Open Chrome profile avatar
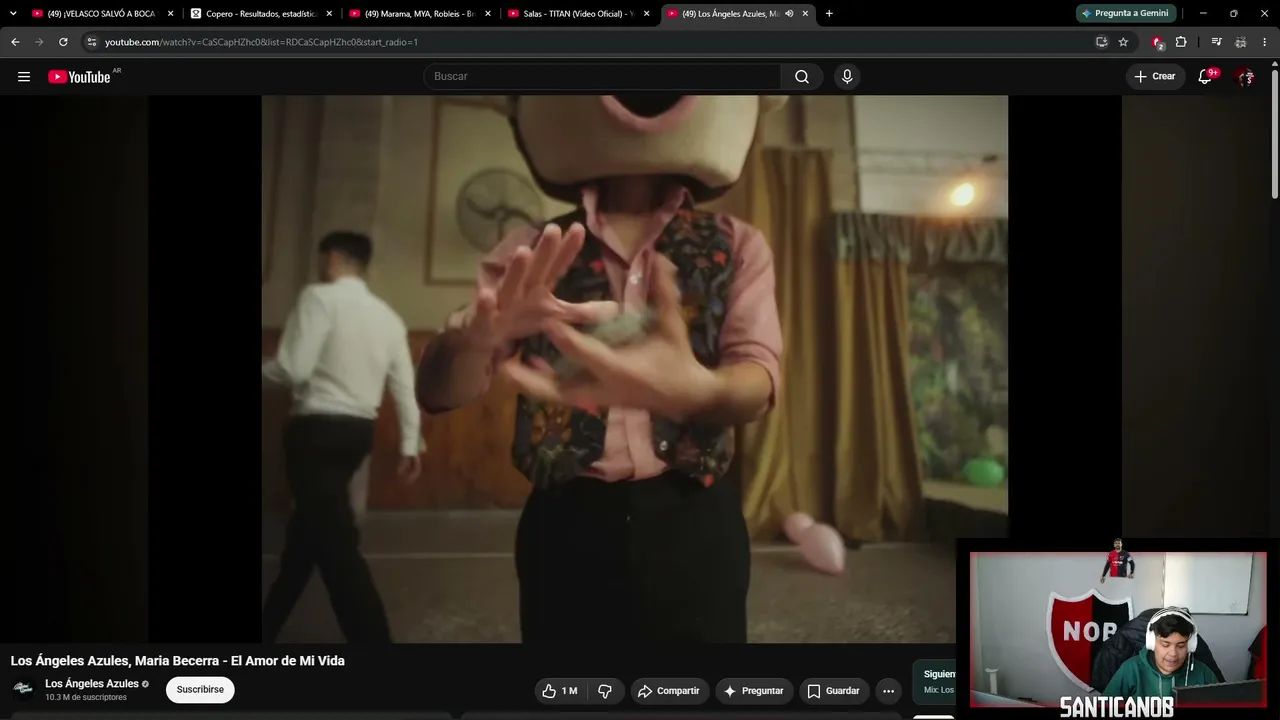1280x720 pixels. pos(1240,42)
